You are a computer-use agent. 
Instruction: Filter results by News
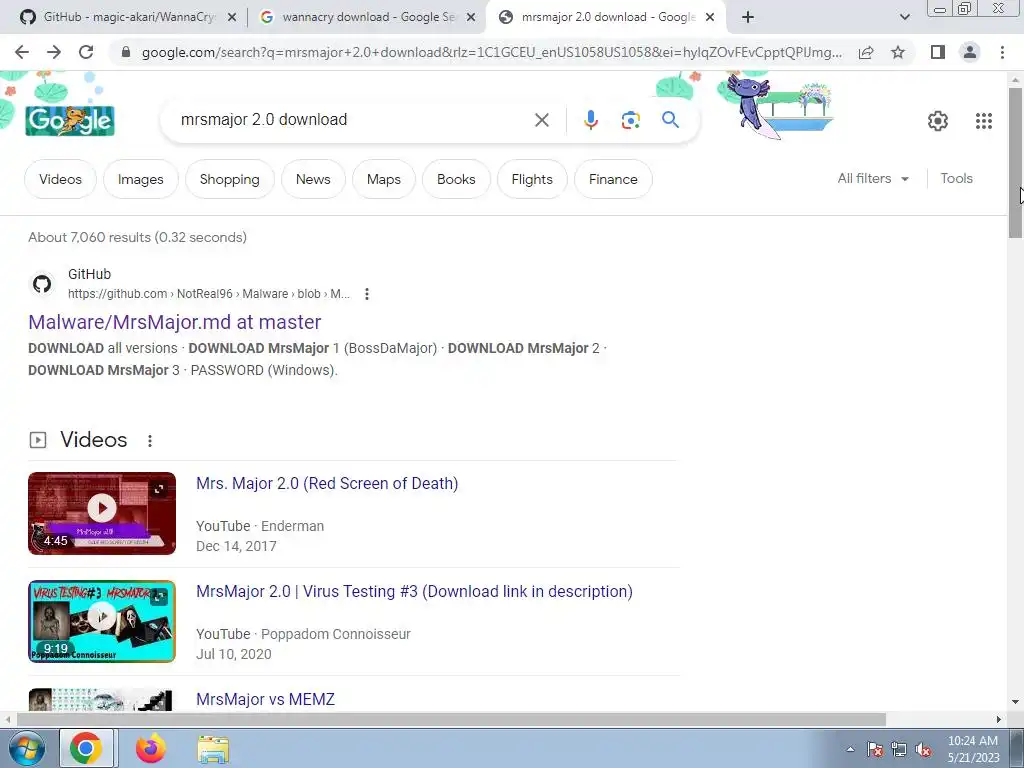tap(313, 179)
